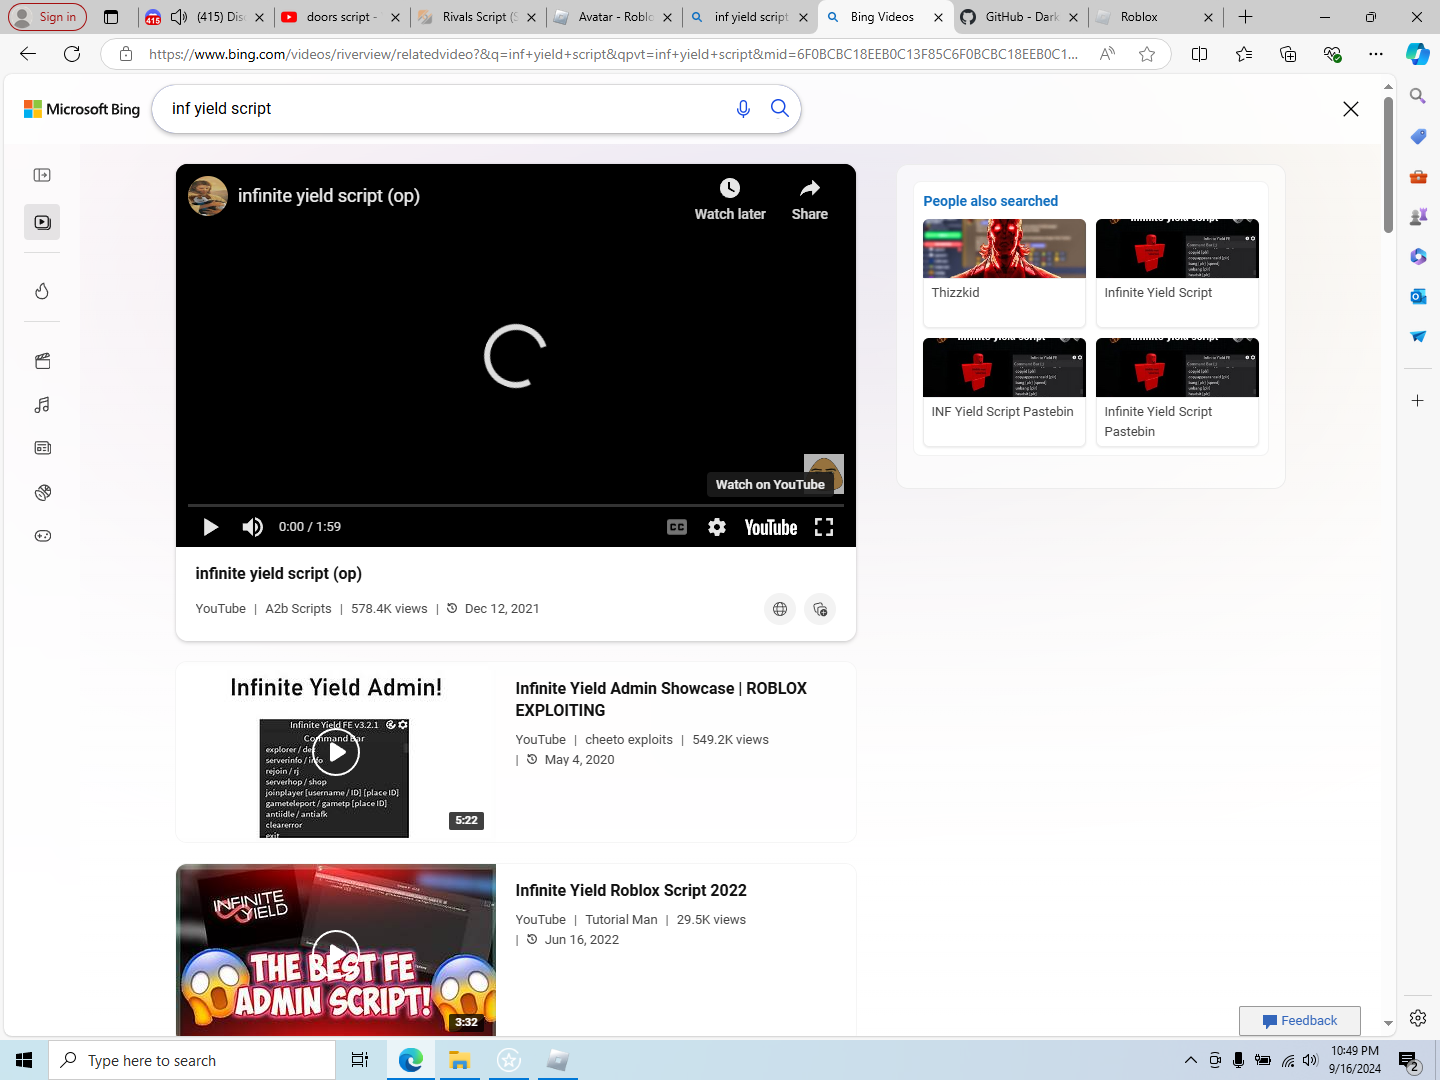
Task: Open Edge sidebar Tools briefcase icon
Action: (x=1418, y=176)
